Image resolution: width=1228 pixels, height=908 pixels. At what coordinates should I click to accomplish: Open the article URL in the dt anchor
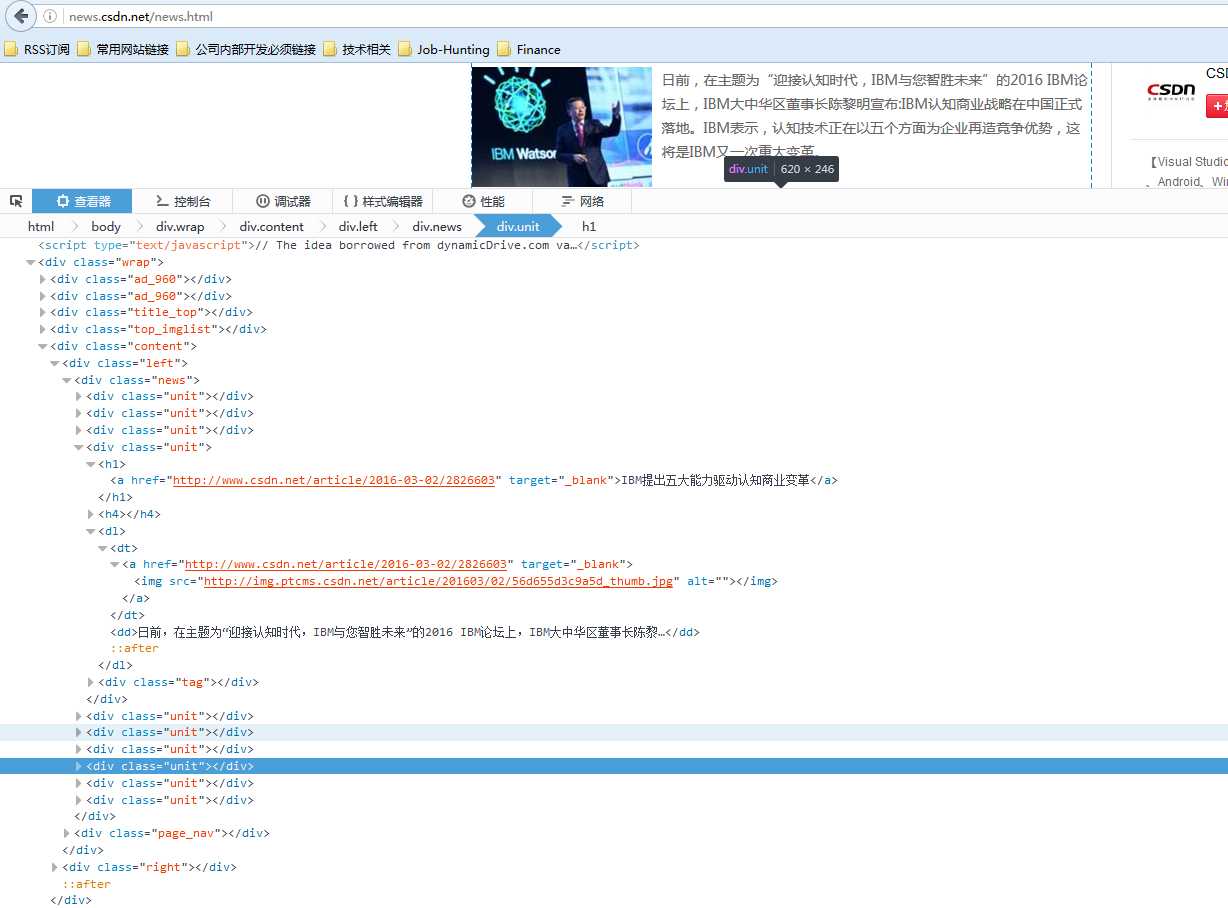click(x=346, y=564)
